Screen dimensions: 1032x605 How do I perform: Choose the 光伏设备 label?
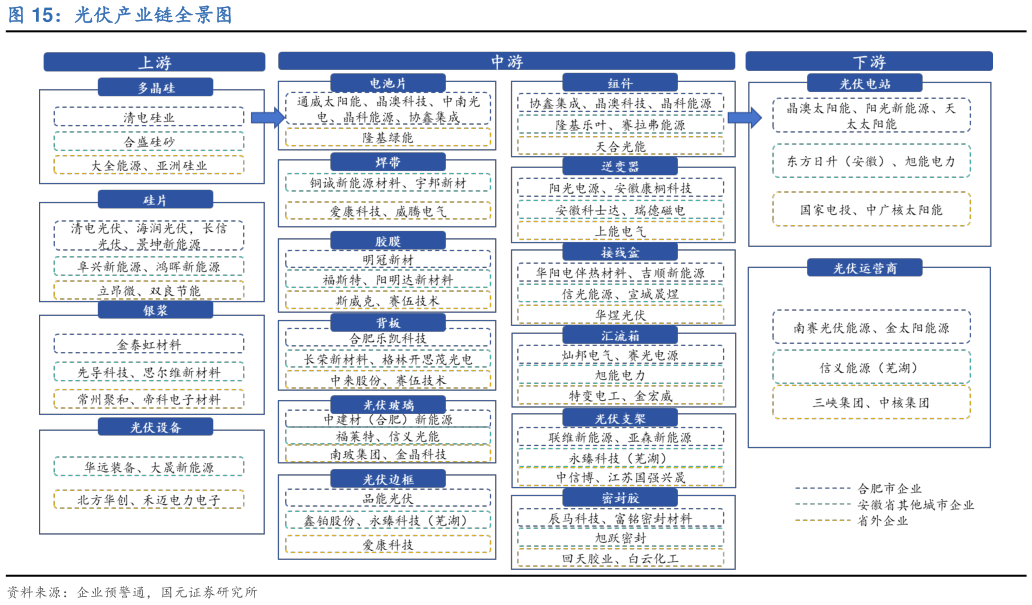click(155, 427)
